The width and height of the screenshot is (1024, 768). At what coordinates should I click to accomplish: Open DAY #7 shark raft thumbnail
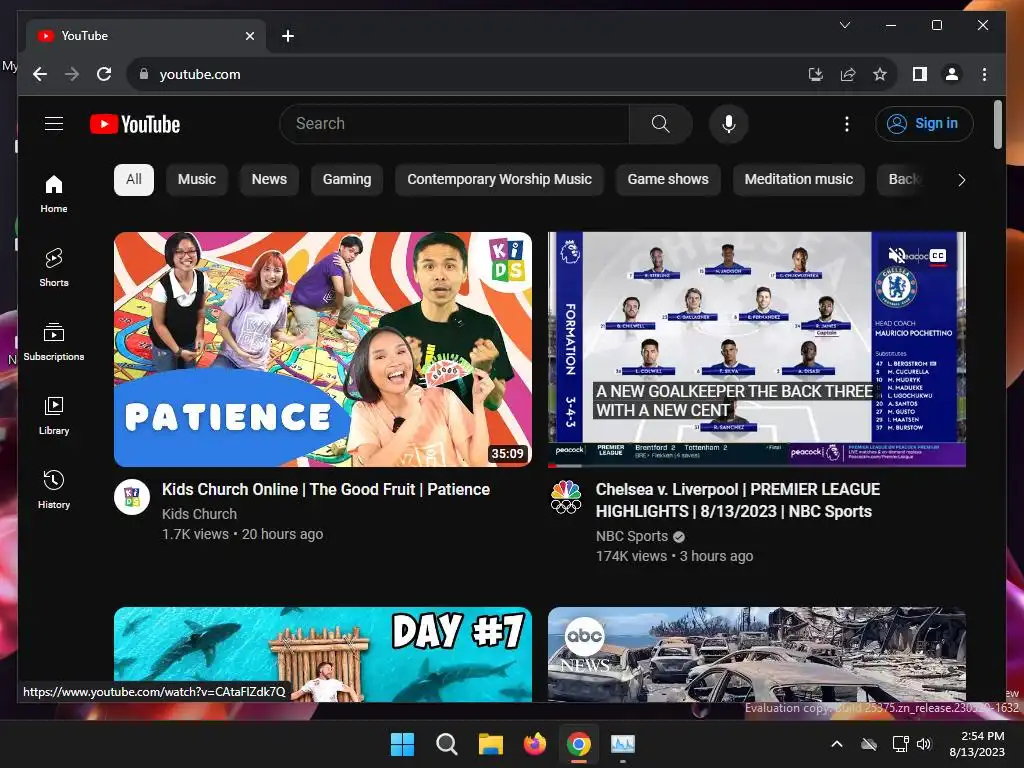pos(323,654)
